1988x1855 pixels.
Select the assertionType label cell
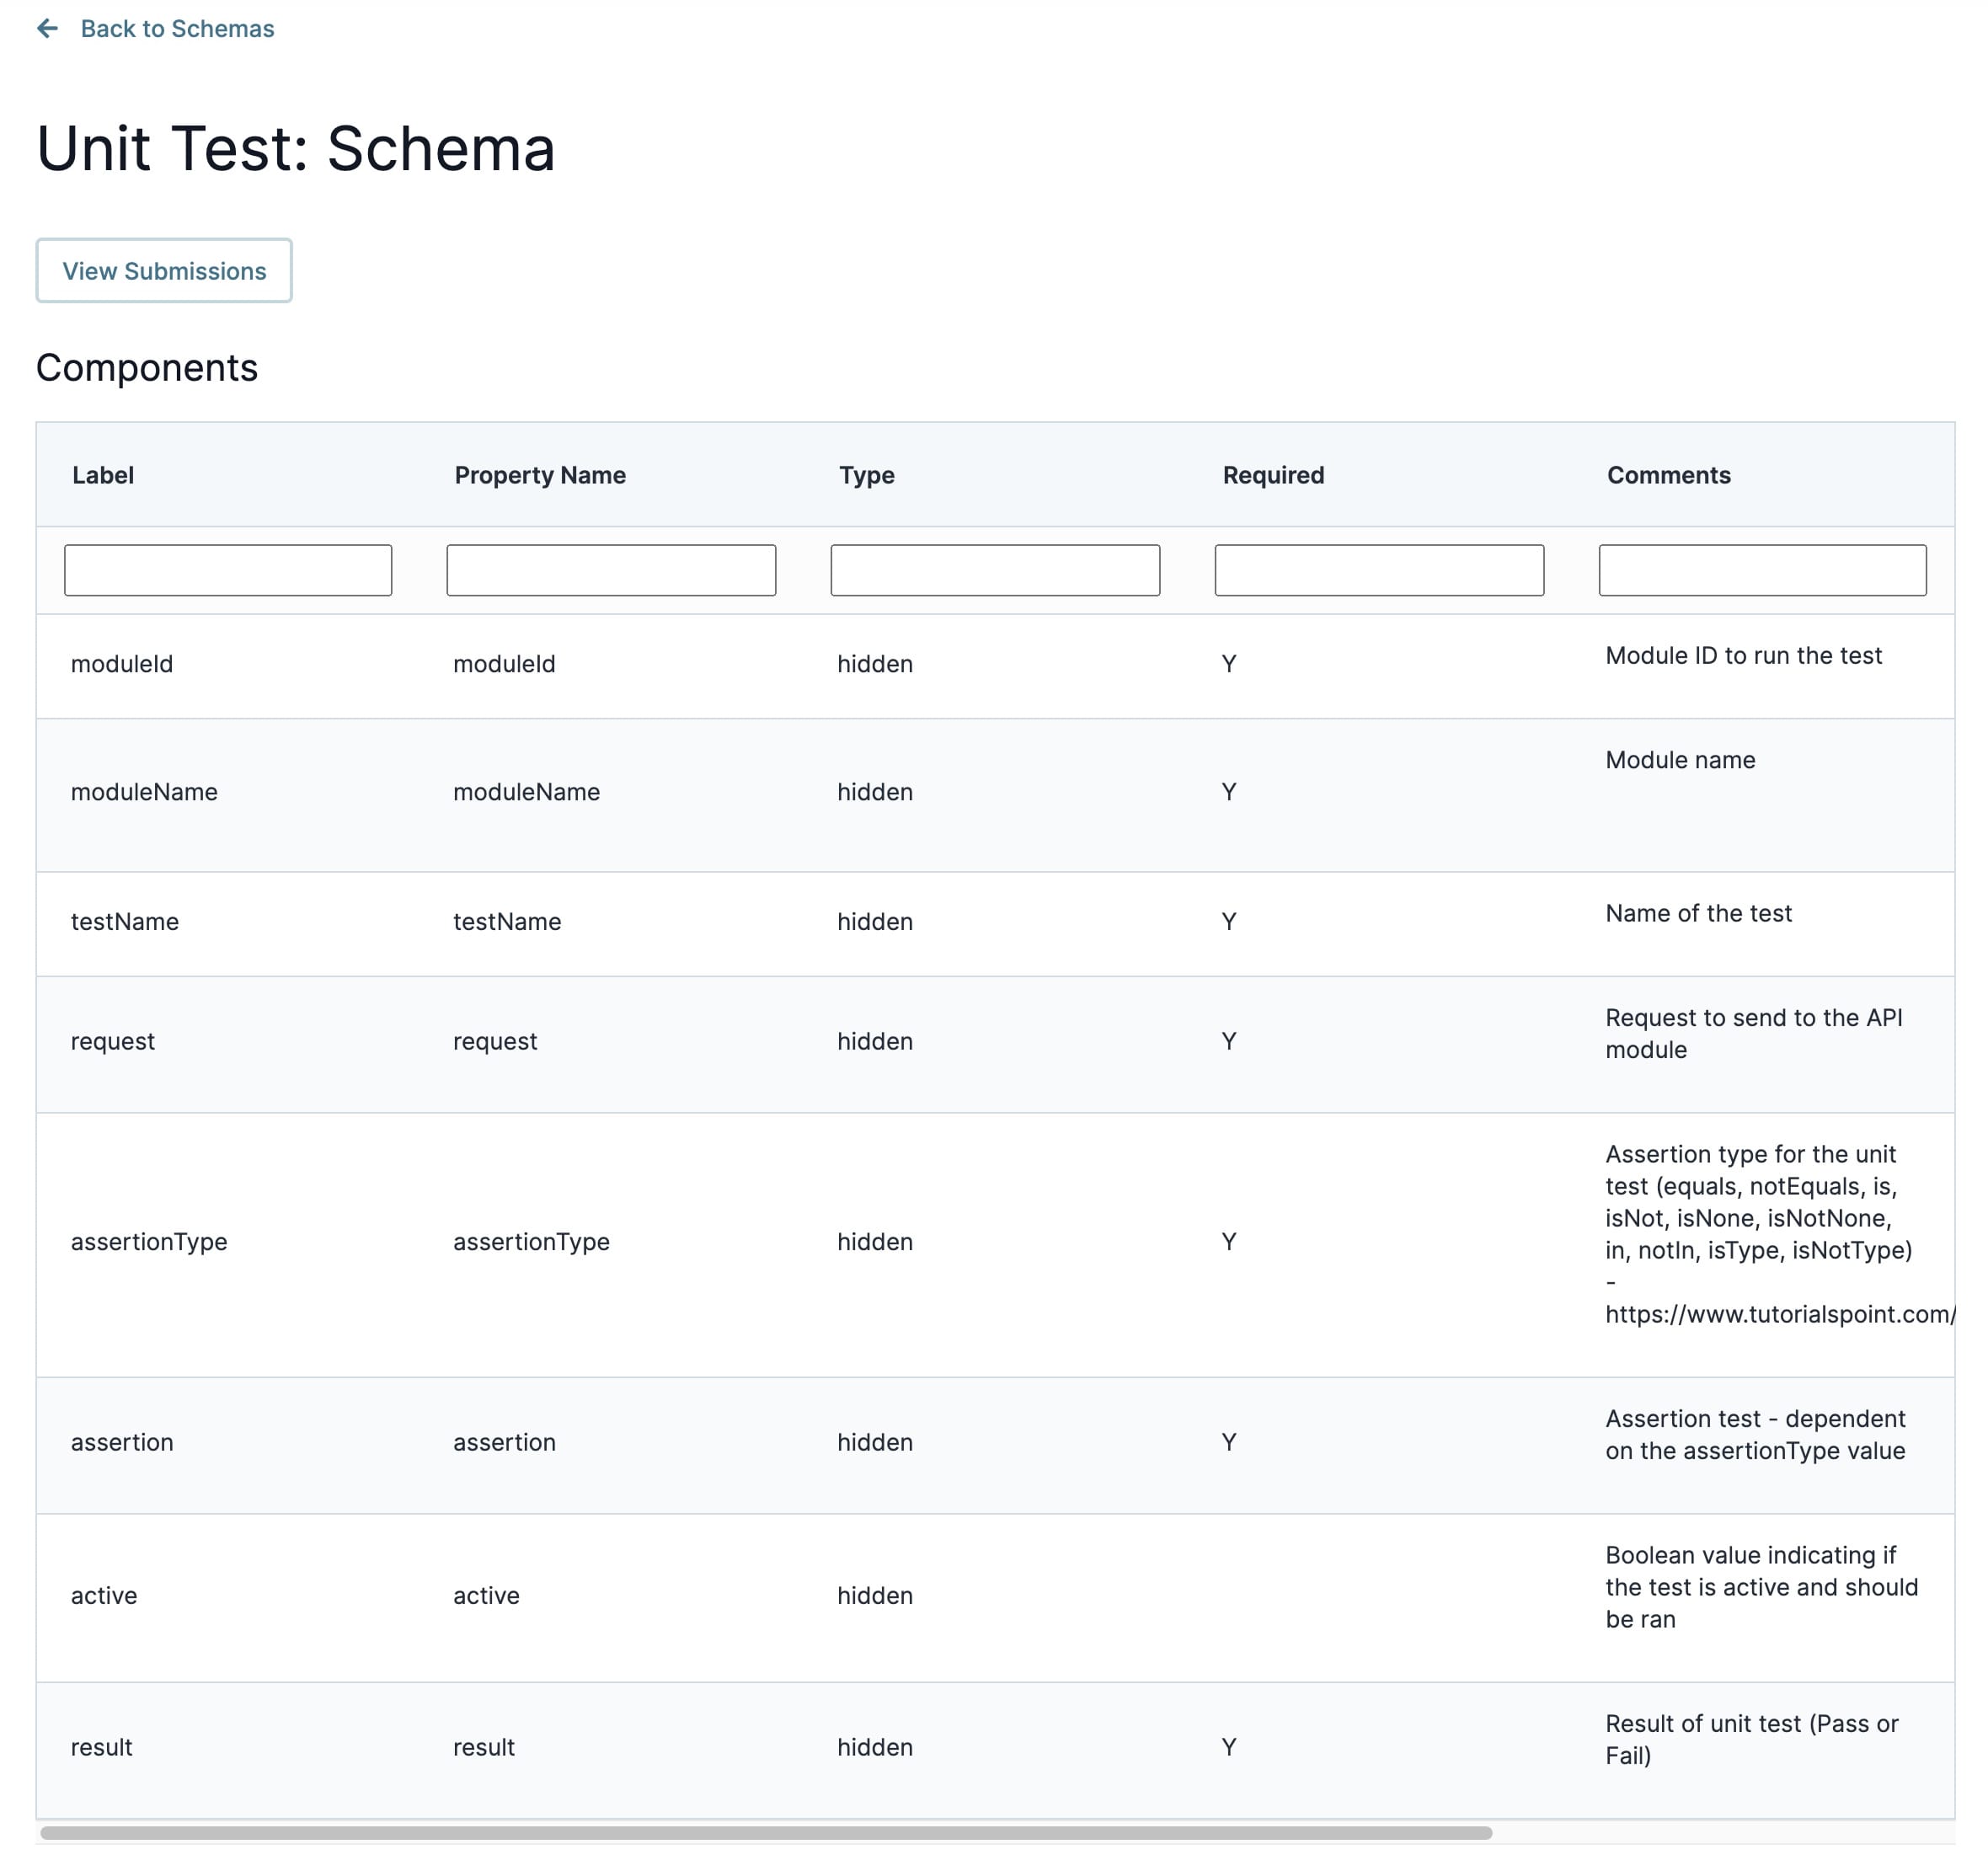tap(149, 1243)
